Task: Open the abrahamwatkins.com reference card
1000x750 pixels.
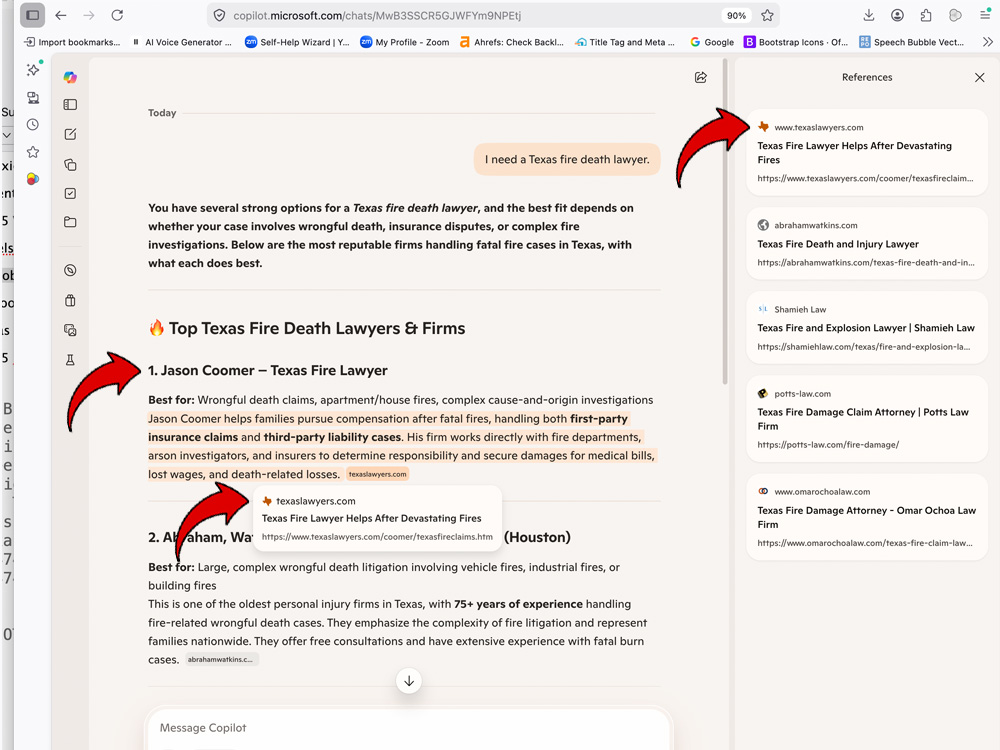Action: pos(867,244)
